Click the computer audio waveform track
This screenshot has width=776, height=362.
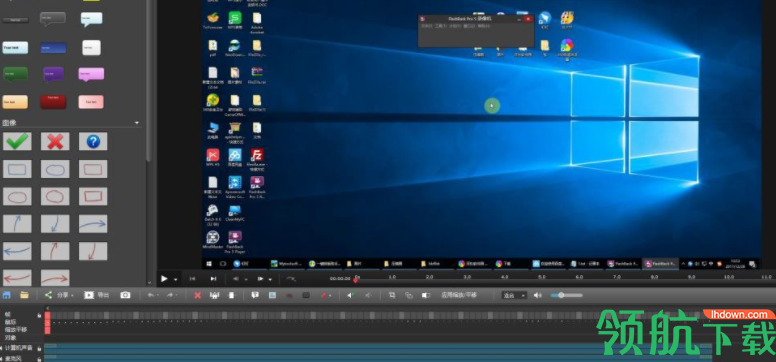[378, 349]
